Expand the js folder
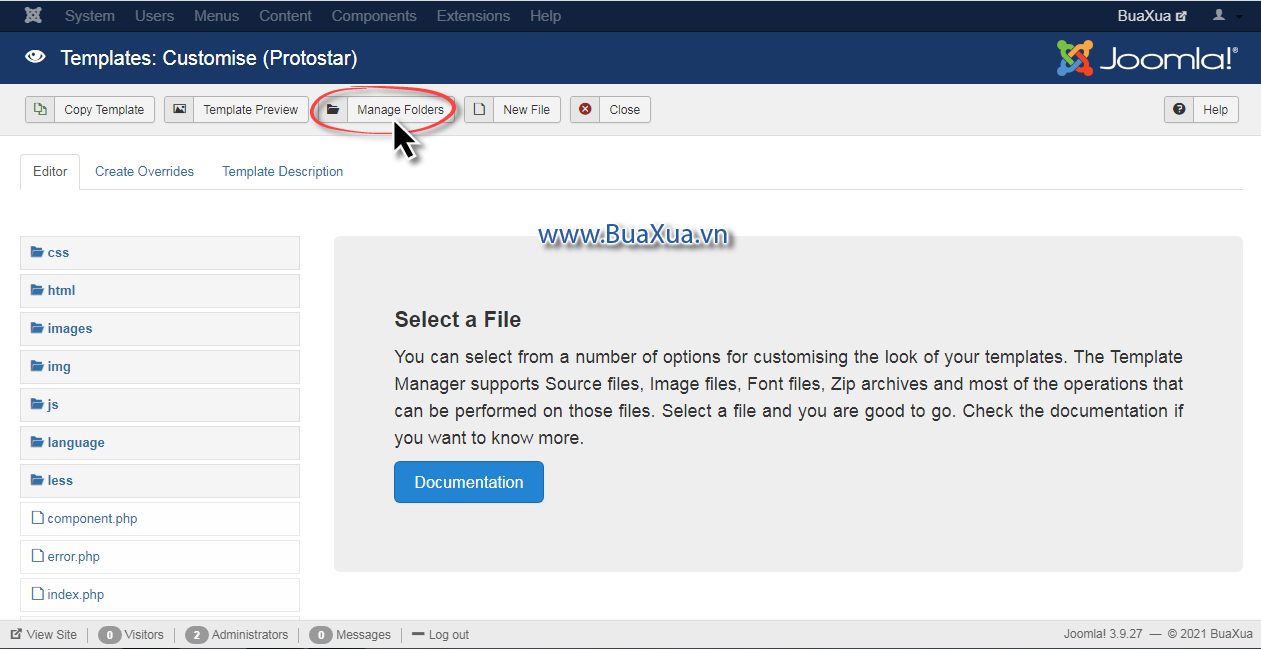 160,405
